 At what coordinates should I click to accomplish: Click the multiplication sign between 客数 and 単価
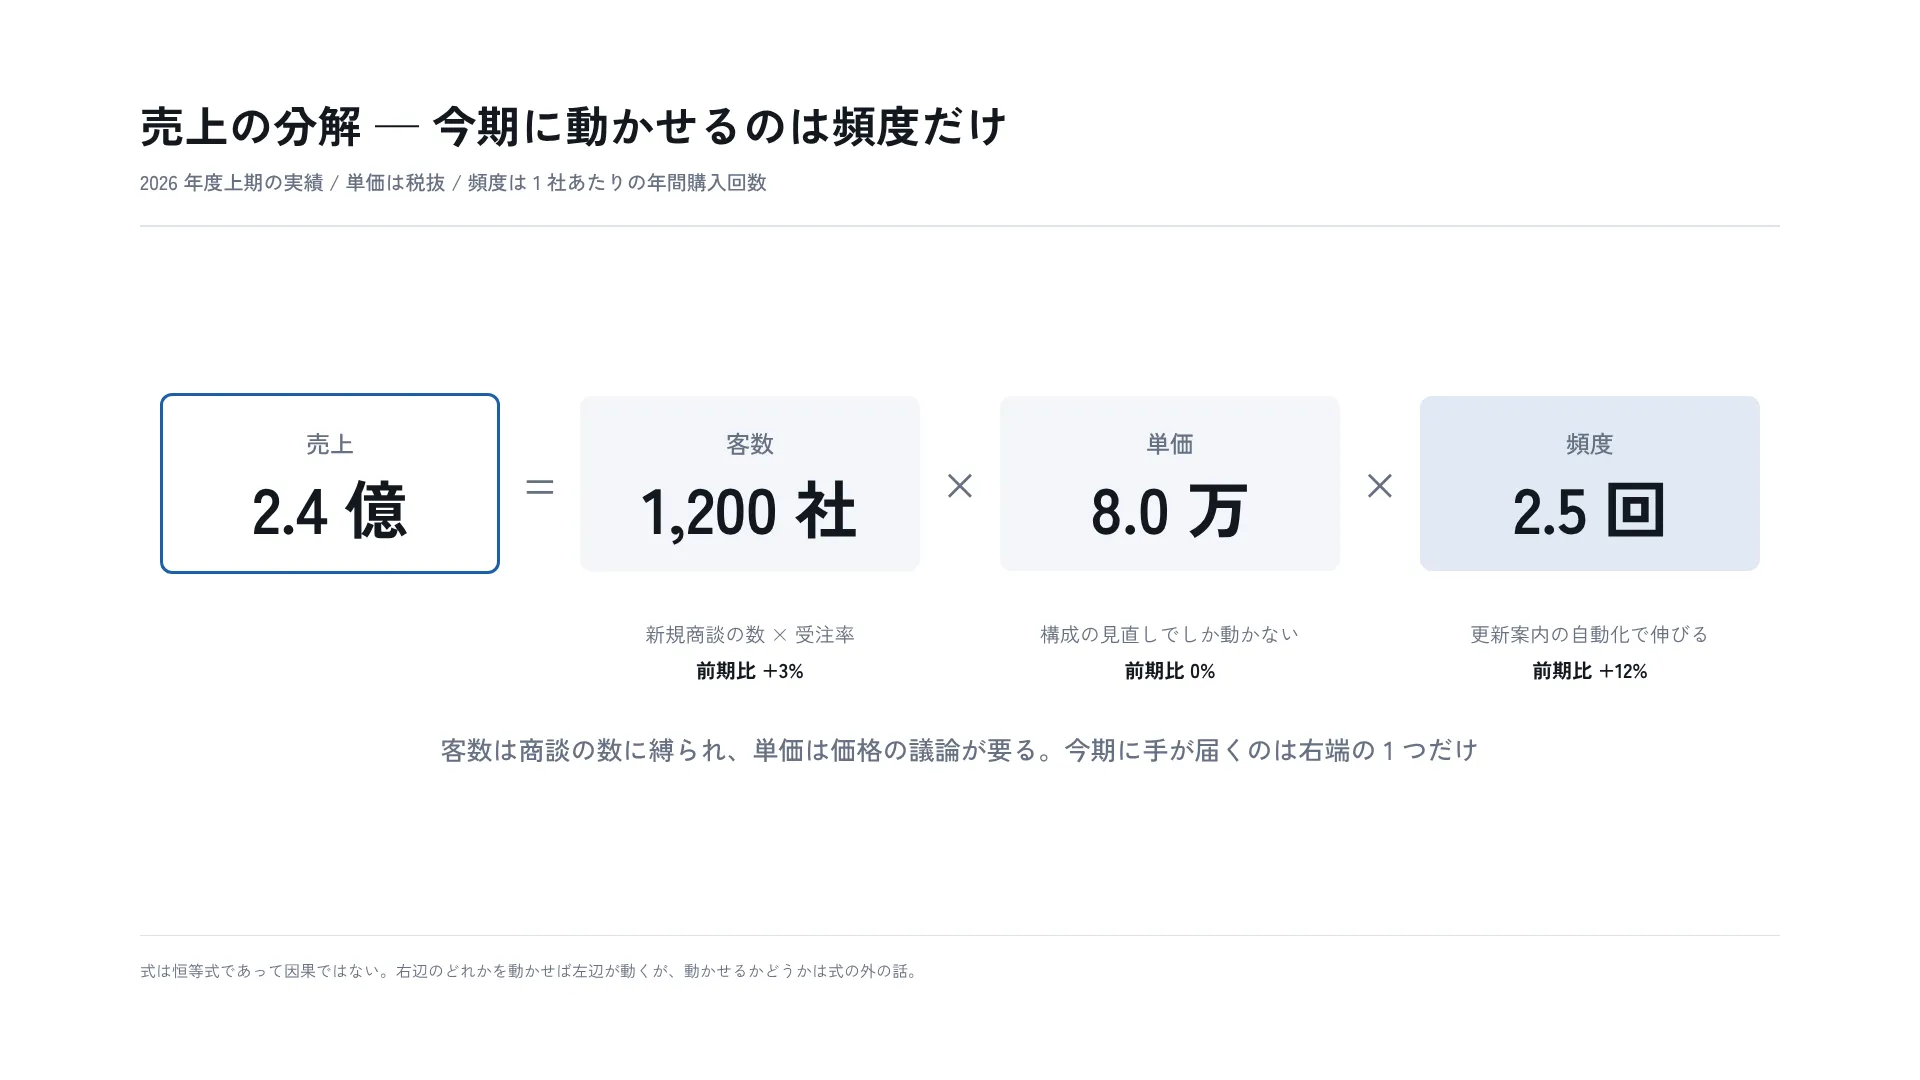[960, 486]
